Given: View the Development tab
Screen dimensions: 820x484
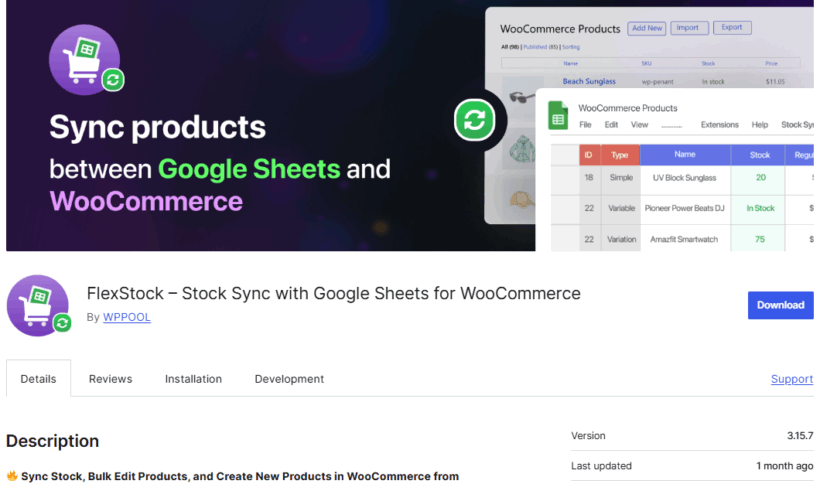Looking at the screenshot, I should 289,379.
